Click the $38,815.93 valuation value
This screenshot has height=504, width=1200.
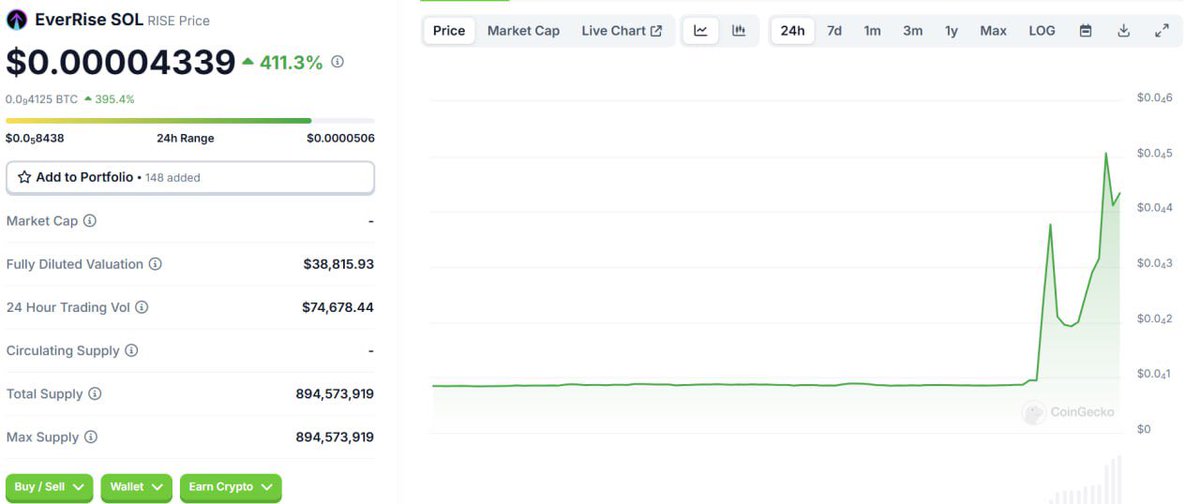[339, 264]
